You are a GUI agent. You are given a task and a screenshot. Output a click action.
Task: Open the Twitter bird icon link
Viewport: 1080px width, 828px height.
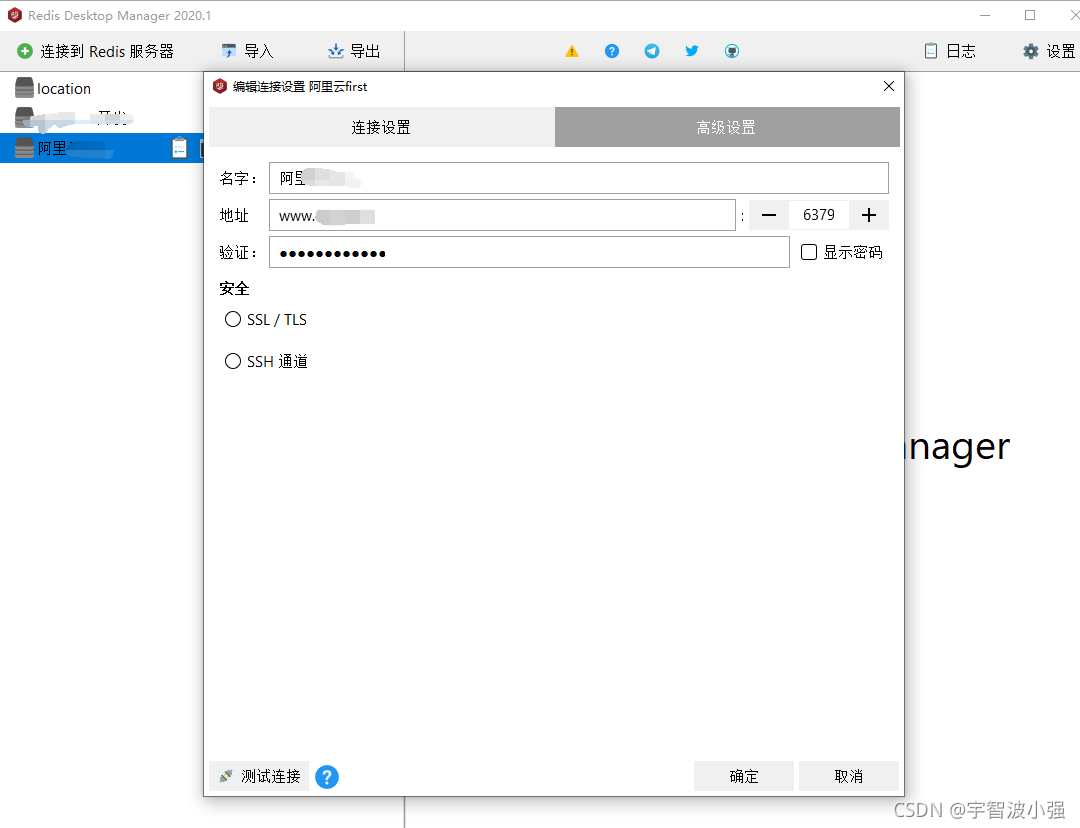[x=692, y=51]
